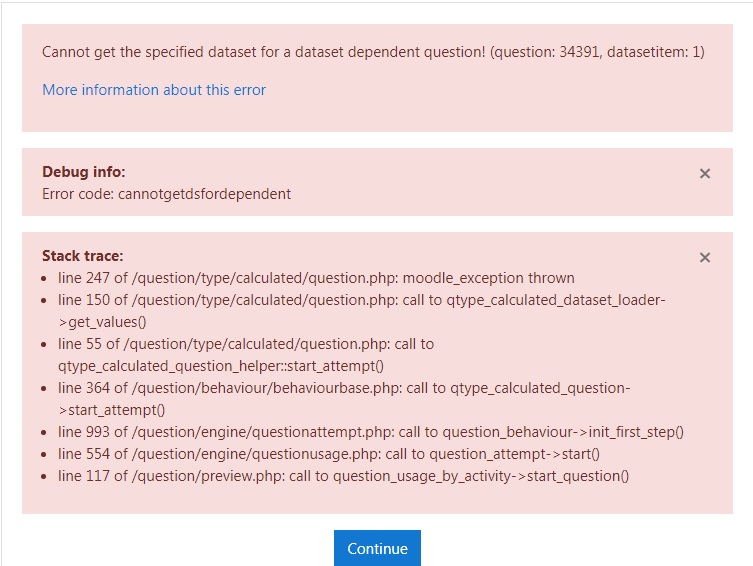Screen dimensions: 753x566
Task: Select the Stack trace heading
Action: [83, 256]
